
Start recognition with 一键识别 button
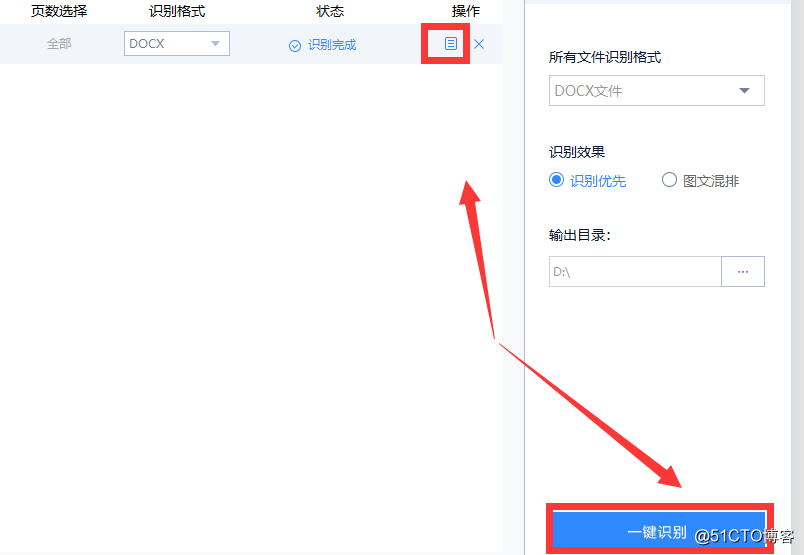[659, 531]
